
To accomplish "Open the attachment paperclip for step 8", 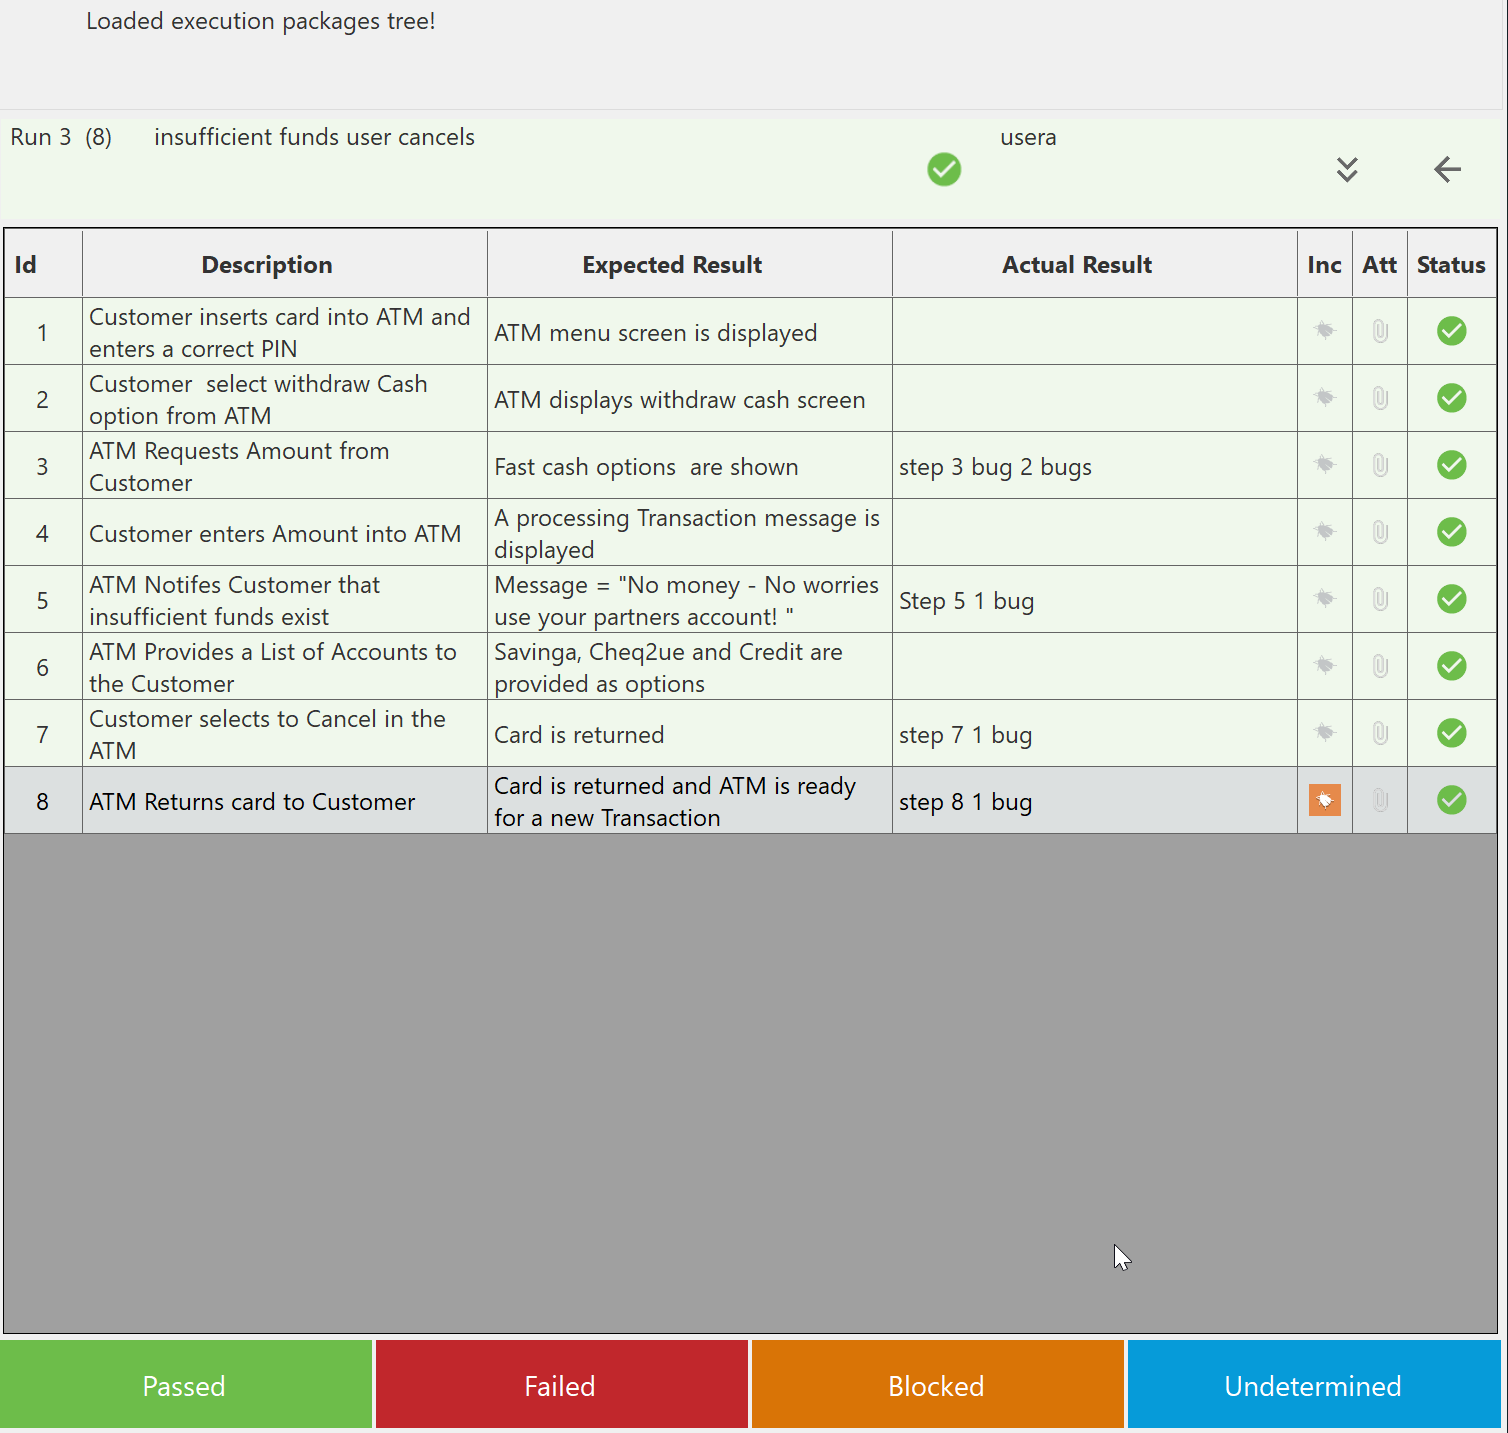I will pyautogui.click(x=1380, y=800).
